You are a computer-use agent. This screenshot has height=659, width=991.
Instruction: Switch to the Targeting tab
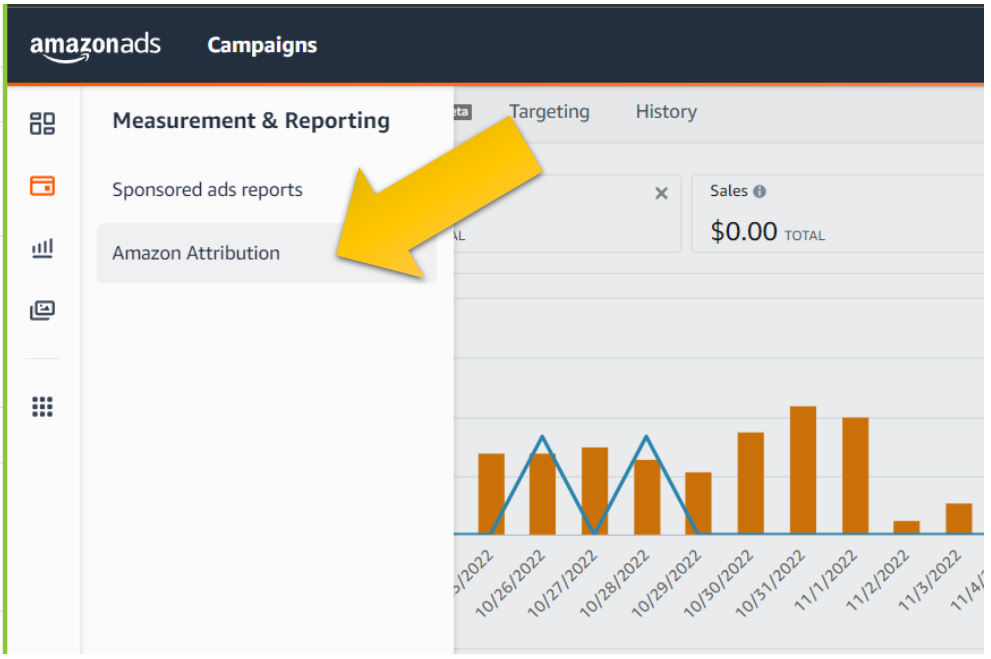tap(549, 112)
